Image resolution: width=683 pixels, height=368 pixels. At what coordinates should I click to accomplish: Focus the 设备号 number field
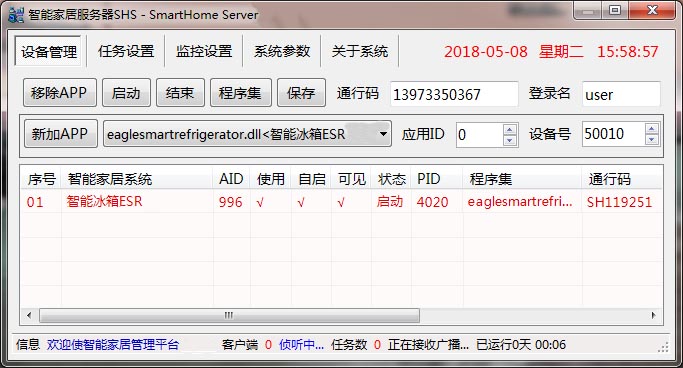click(613, 134)
